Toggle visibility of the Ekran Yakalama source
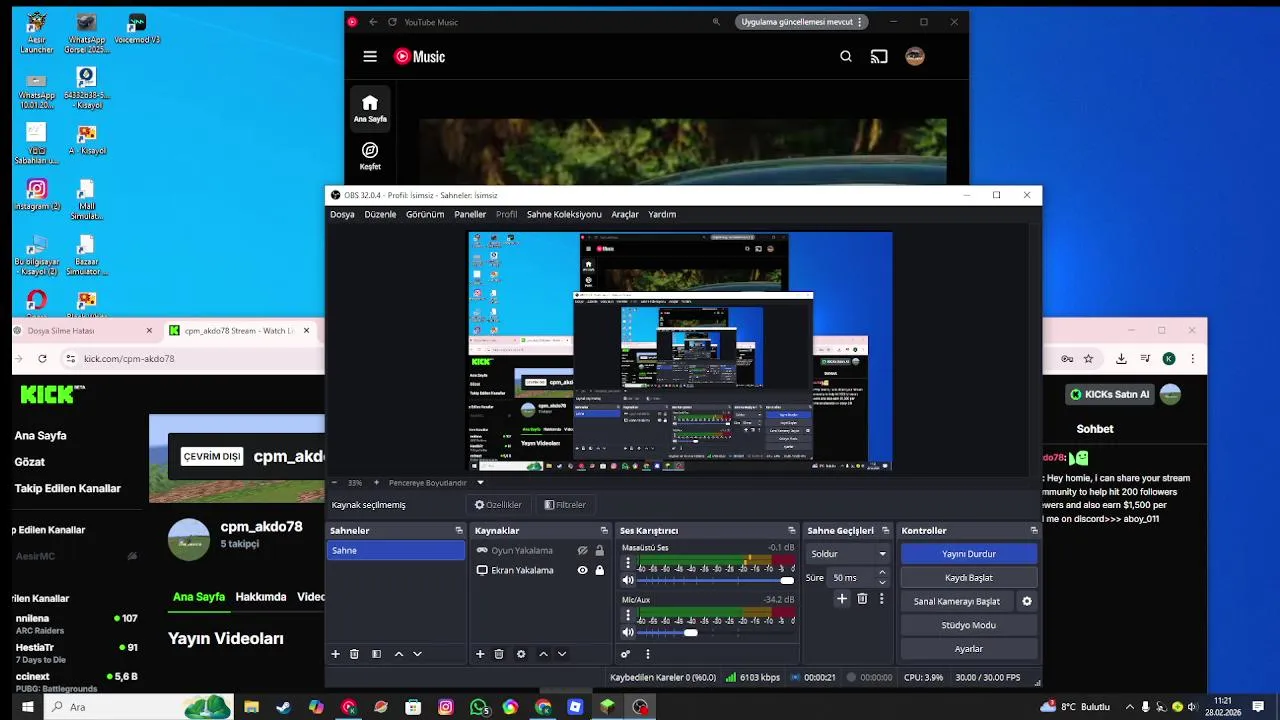This screenshot has height=720, width=1280. [x=582, y=570]
